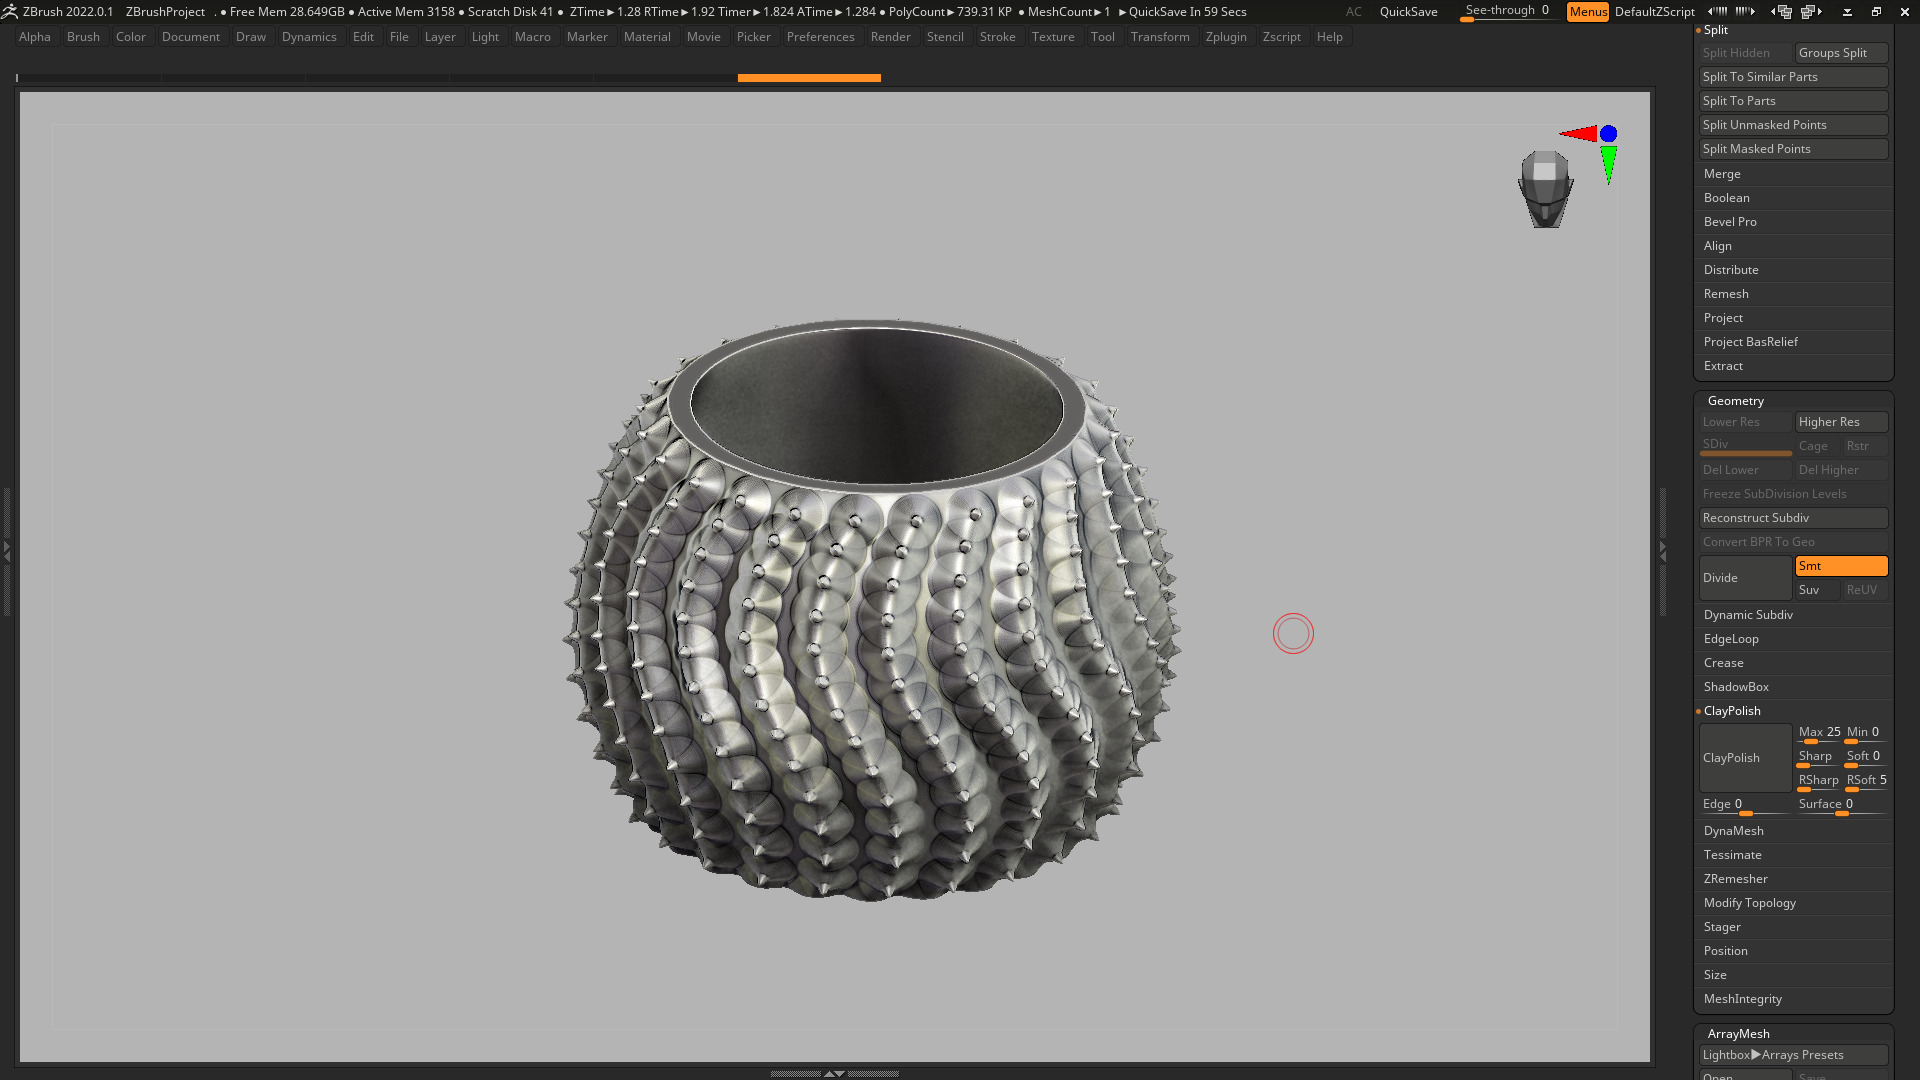The image size is (1920, 1080).
Task: Click the orange timeline track segment
Action: (809, 78)
